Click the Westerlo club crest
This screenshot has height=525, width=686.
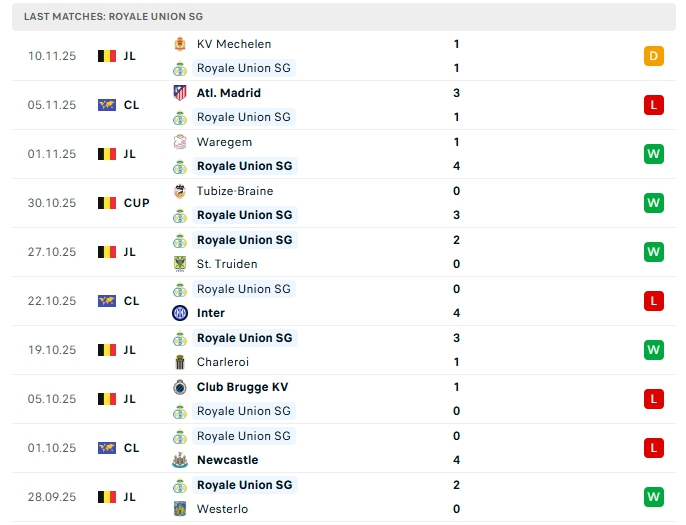(180, 509)
